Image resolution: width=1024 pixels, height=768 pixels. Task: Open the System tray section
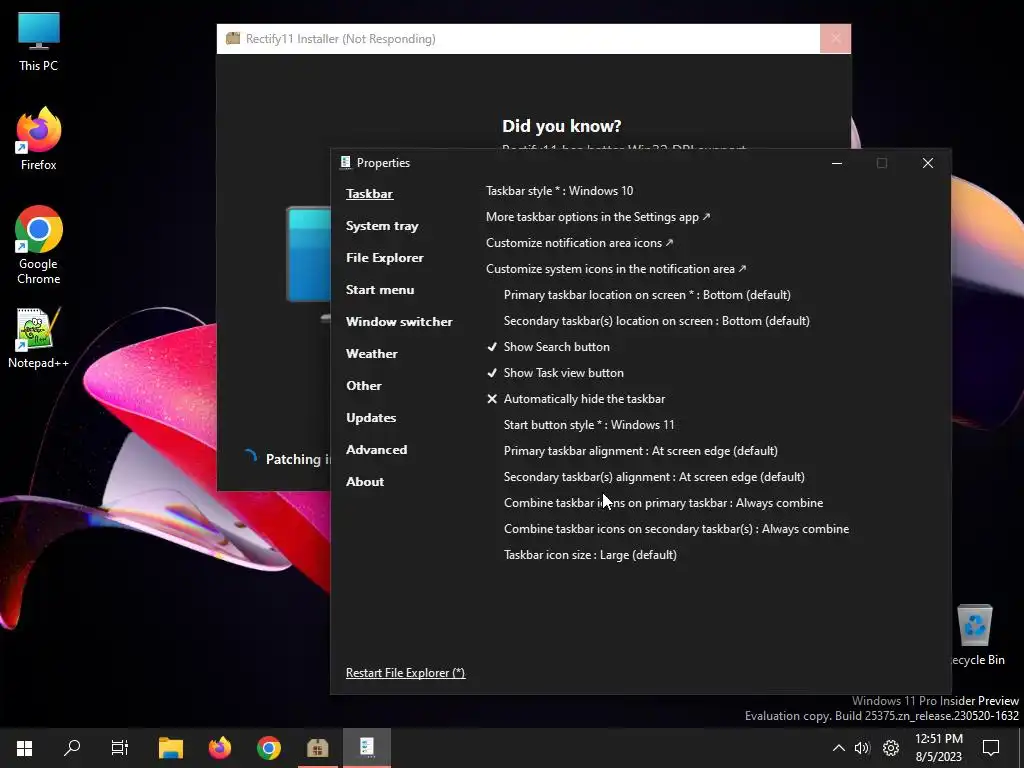(x=382, y=226)
